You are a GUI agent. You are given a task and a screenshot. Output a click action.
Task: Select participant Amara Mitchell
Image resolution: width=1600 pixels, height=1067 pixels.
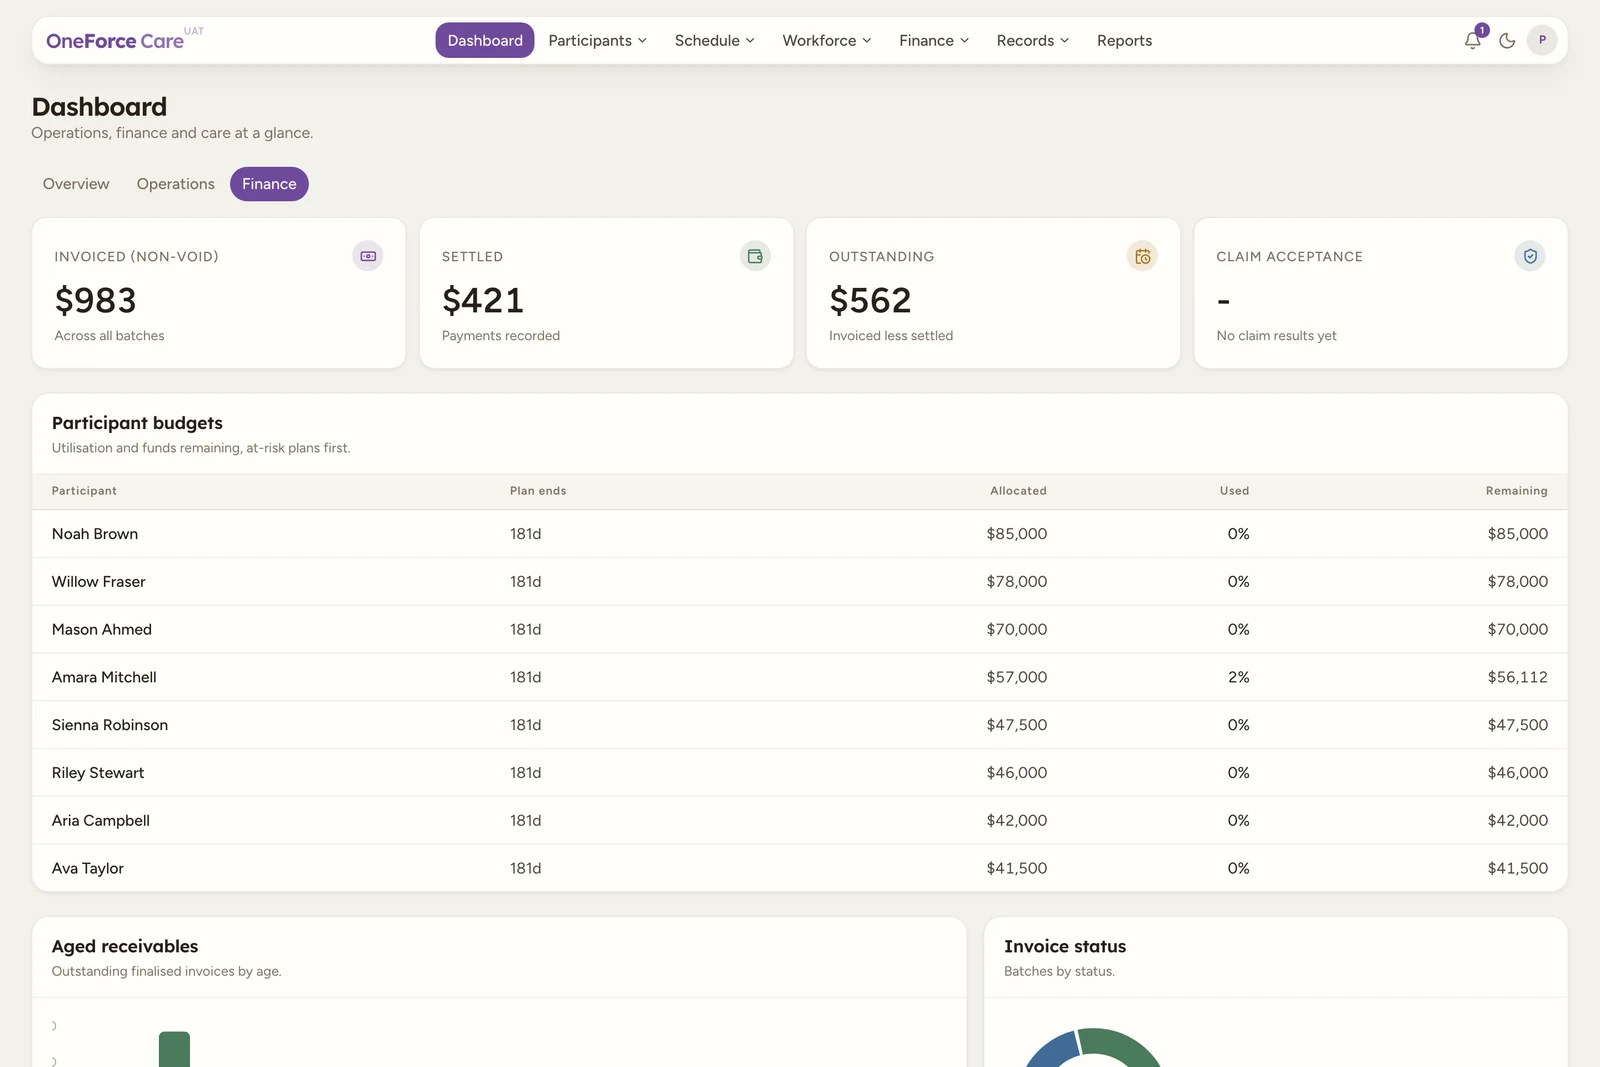tap(104, 677)
